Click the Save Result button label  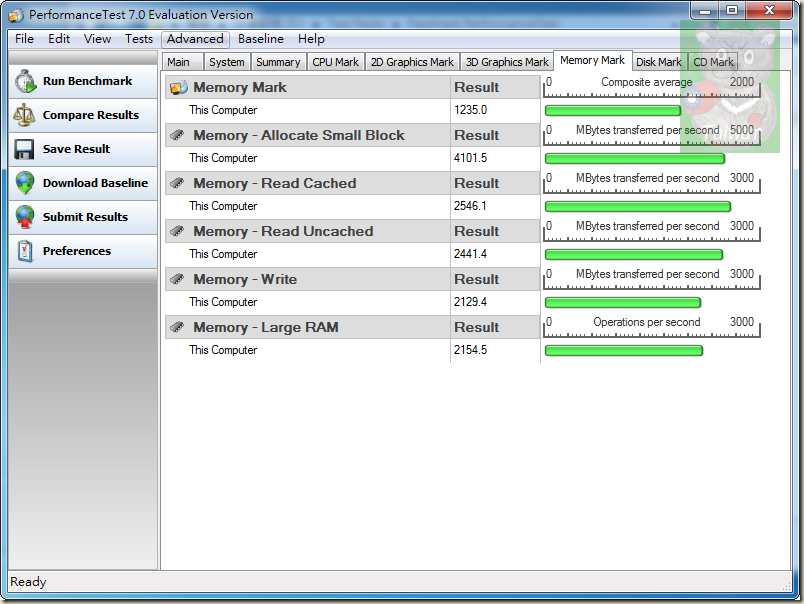tap(76, 149)
